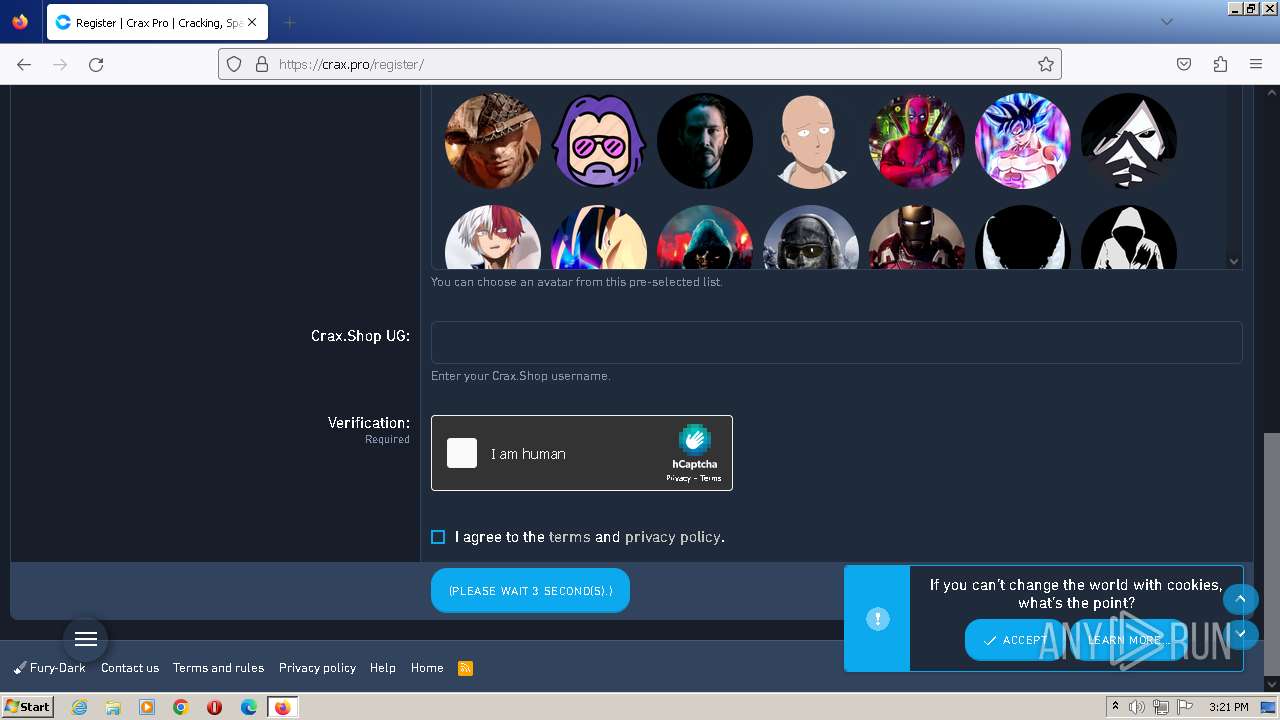Select the black-and-white masked hands avatar

(1129, 141)
